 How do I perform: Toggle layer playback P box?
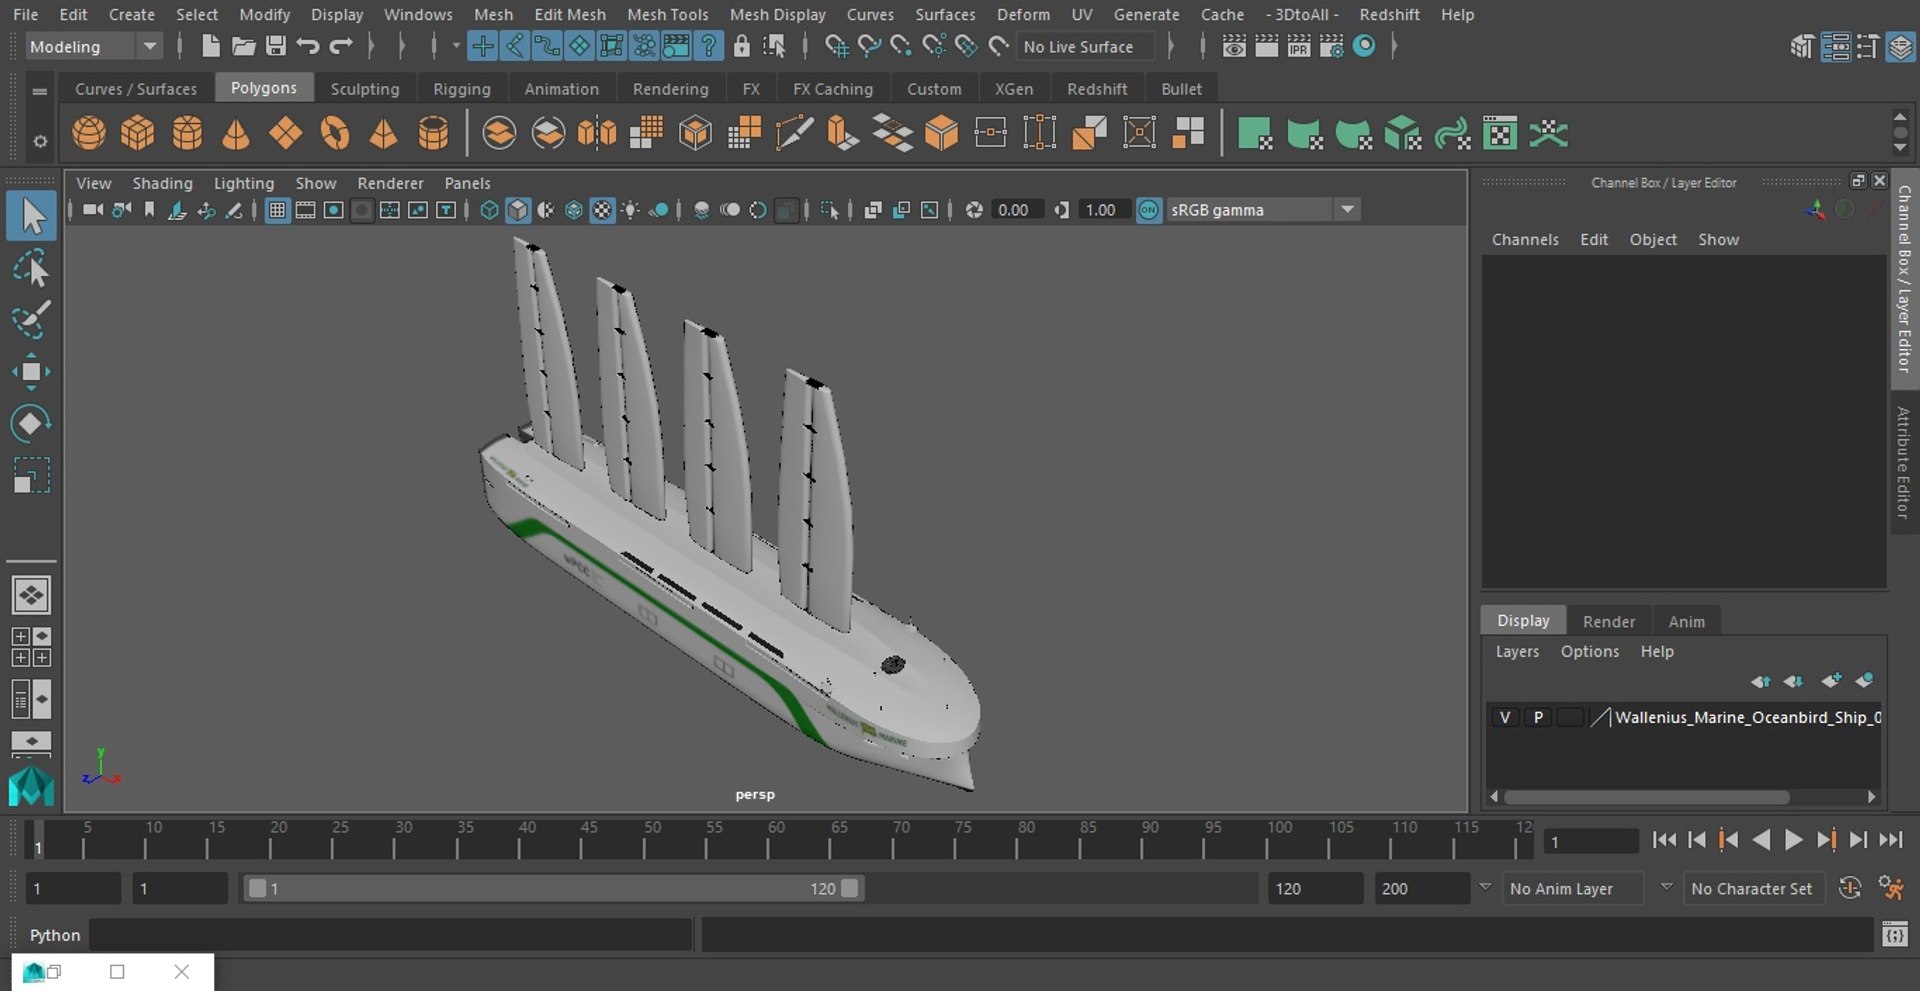1538,717
